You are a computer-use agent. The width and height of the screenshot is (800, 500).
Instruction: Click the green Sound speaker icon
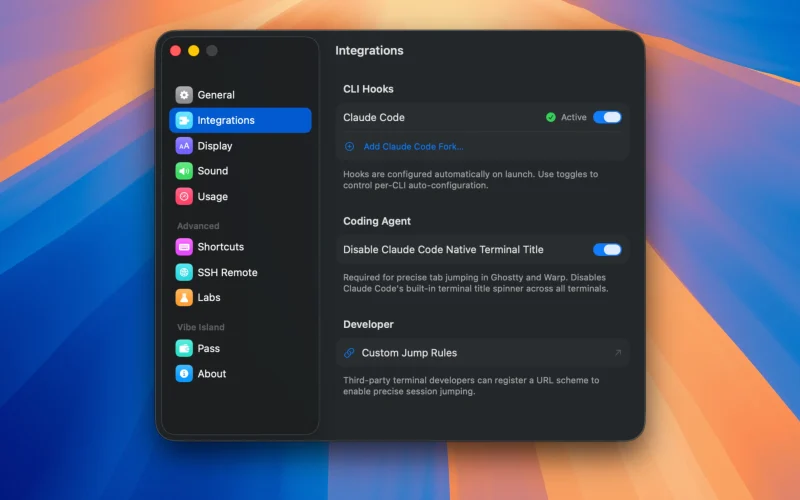(x=184, y=171)
